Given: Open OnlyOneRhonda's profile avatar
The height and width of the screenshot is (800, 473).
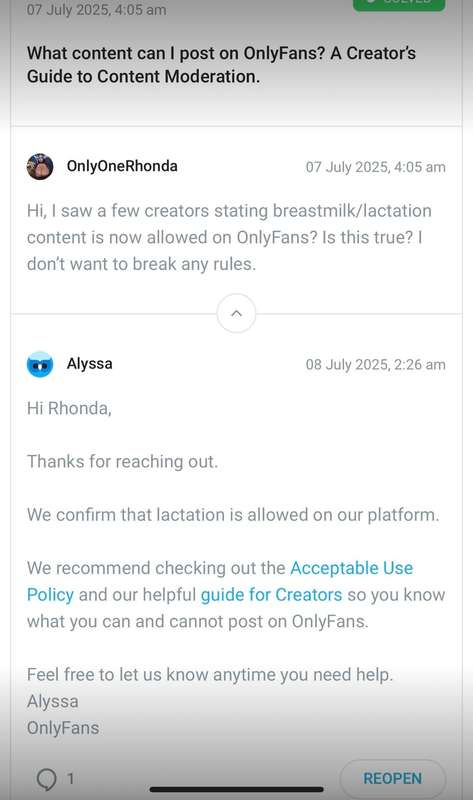Looking at the screenshot, I should coord(40,166).
